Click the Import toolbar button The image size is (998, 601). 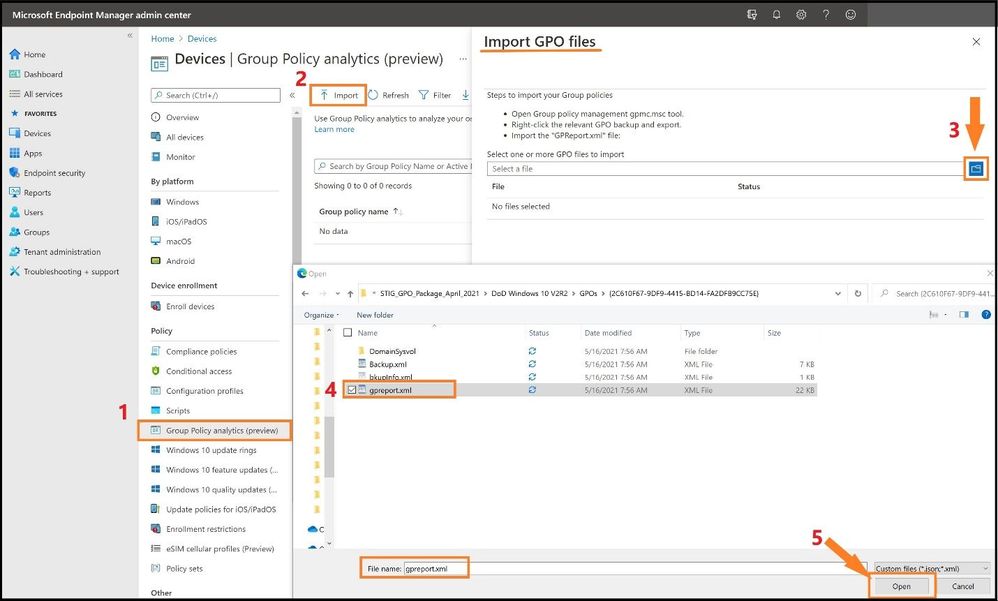pos(339,95)
